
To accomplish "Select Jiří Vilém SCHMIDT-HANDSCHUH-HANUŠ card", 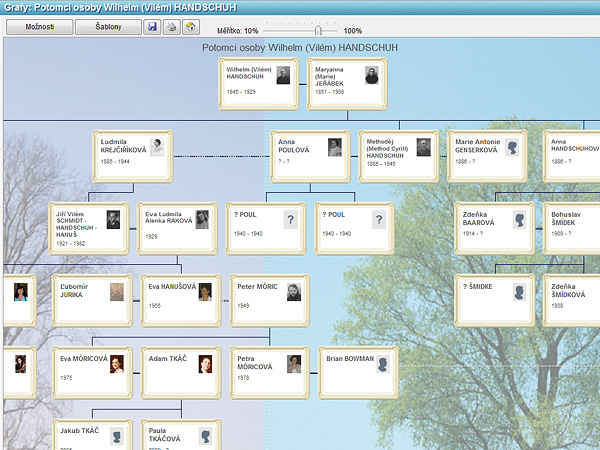I will tap(89, 228).
